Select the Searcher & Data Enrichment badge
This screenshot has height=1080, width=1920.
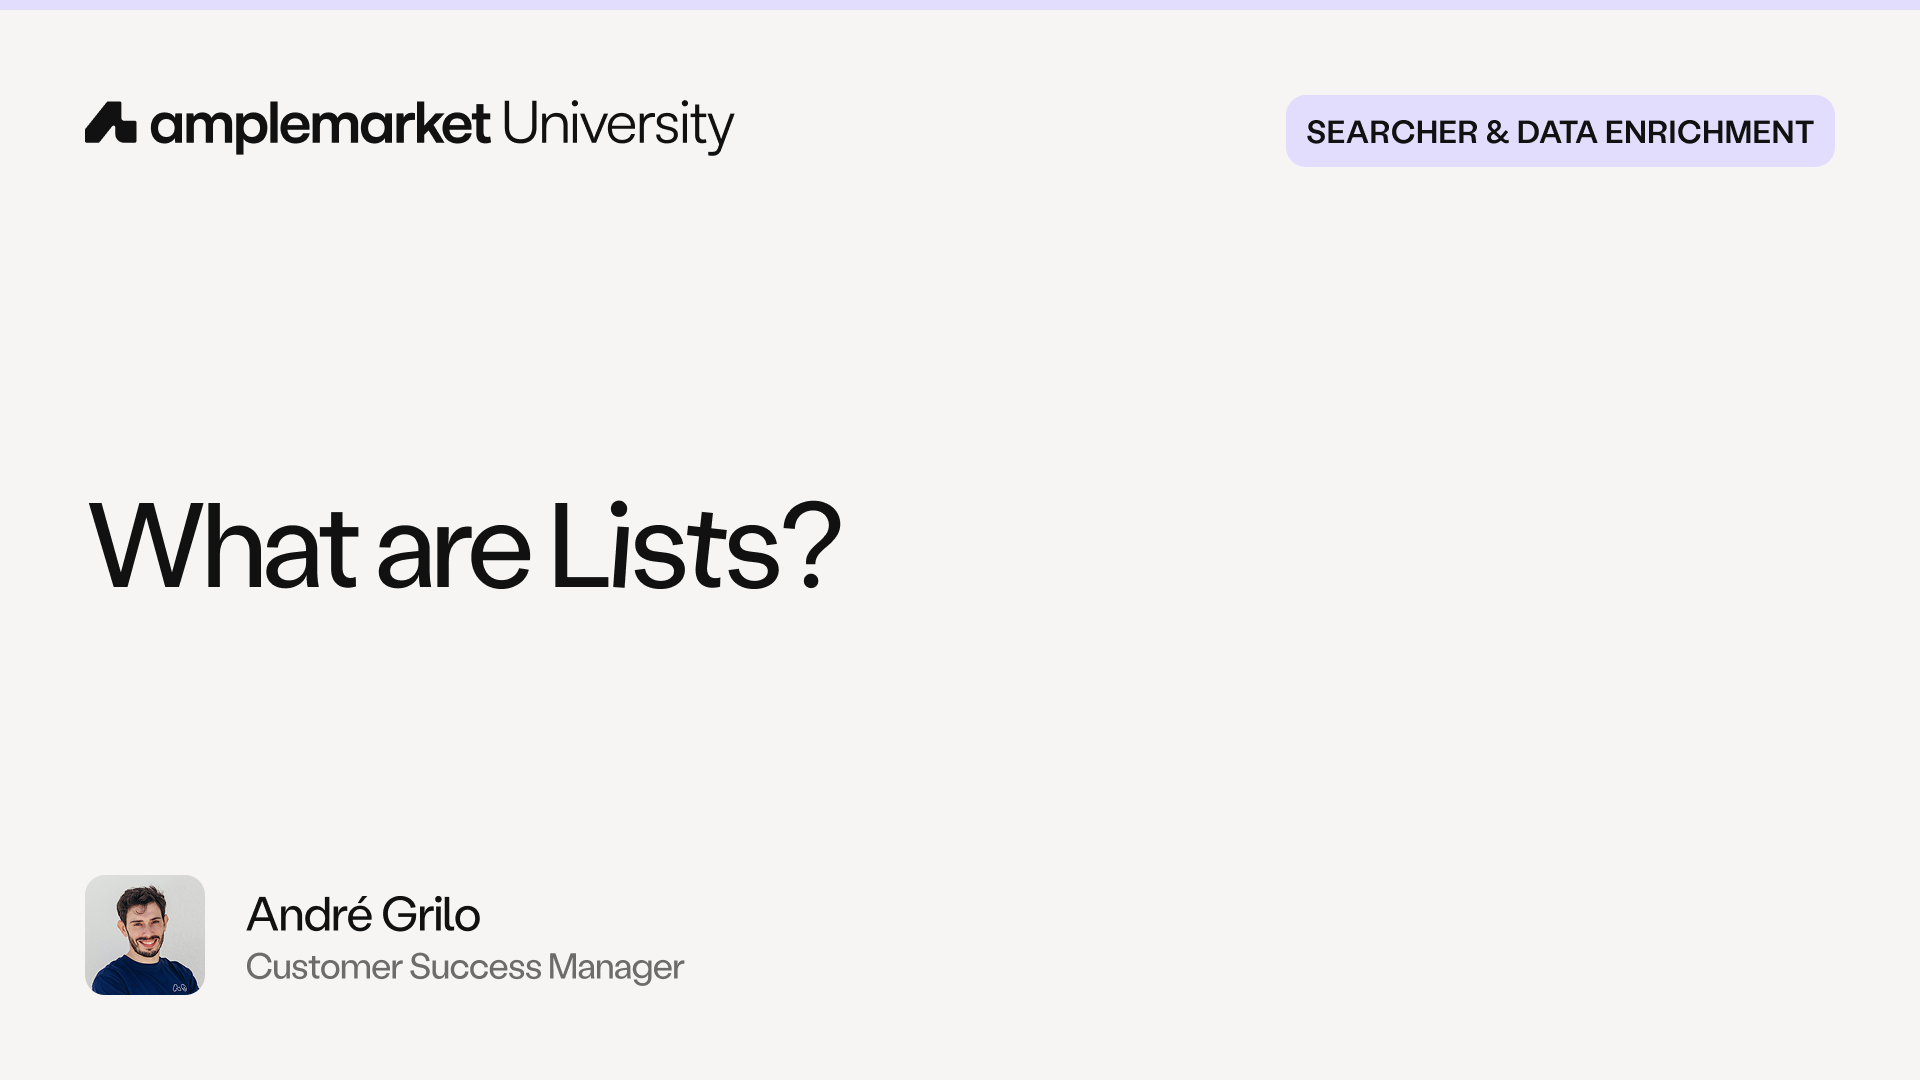point(1560,131)
